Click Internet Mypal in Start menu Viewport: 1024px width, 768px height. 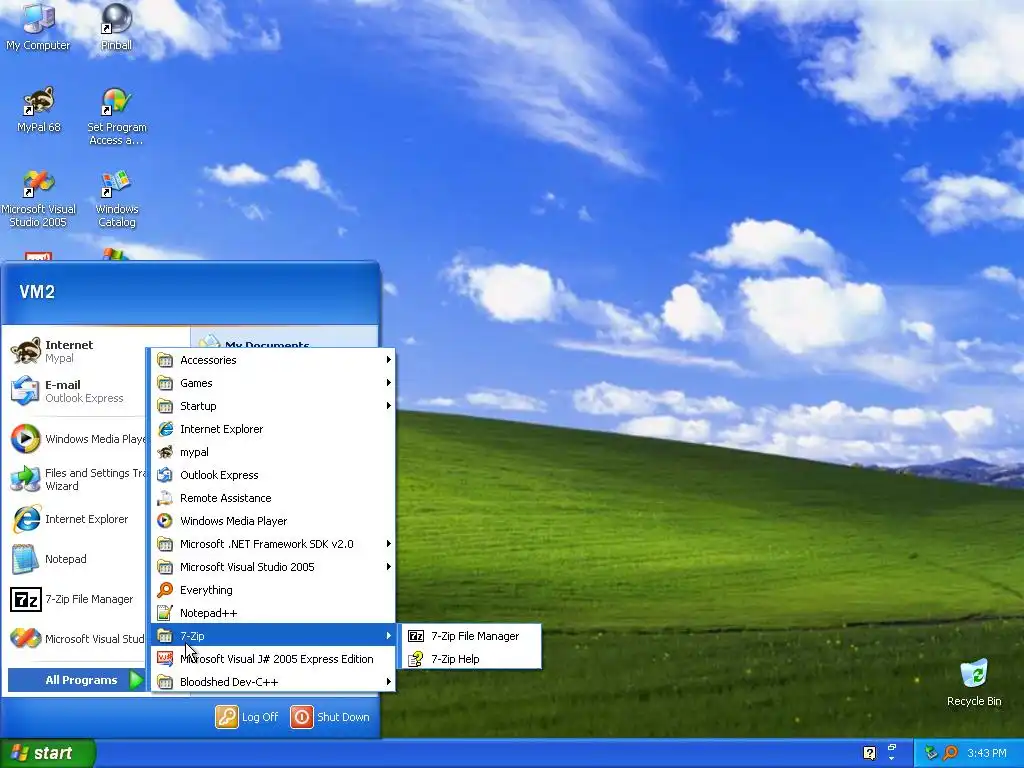(77, 351)
